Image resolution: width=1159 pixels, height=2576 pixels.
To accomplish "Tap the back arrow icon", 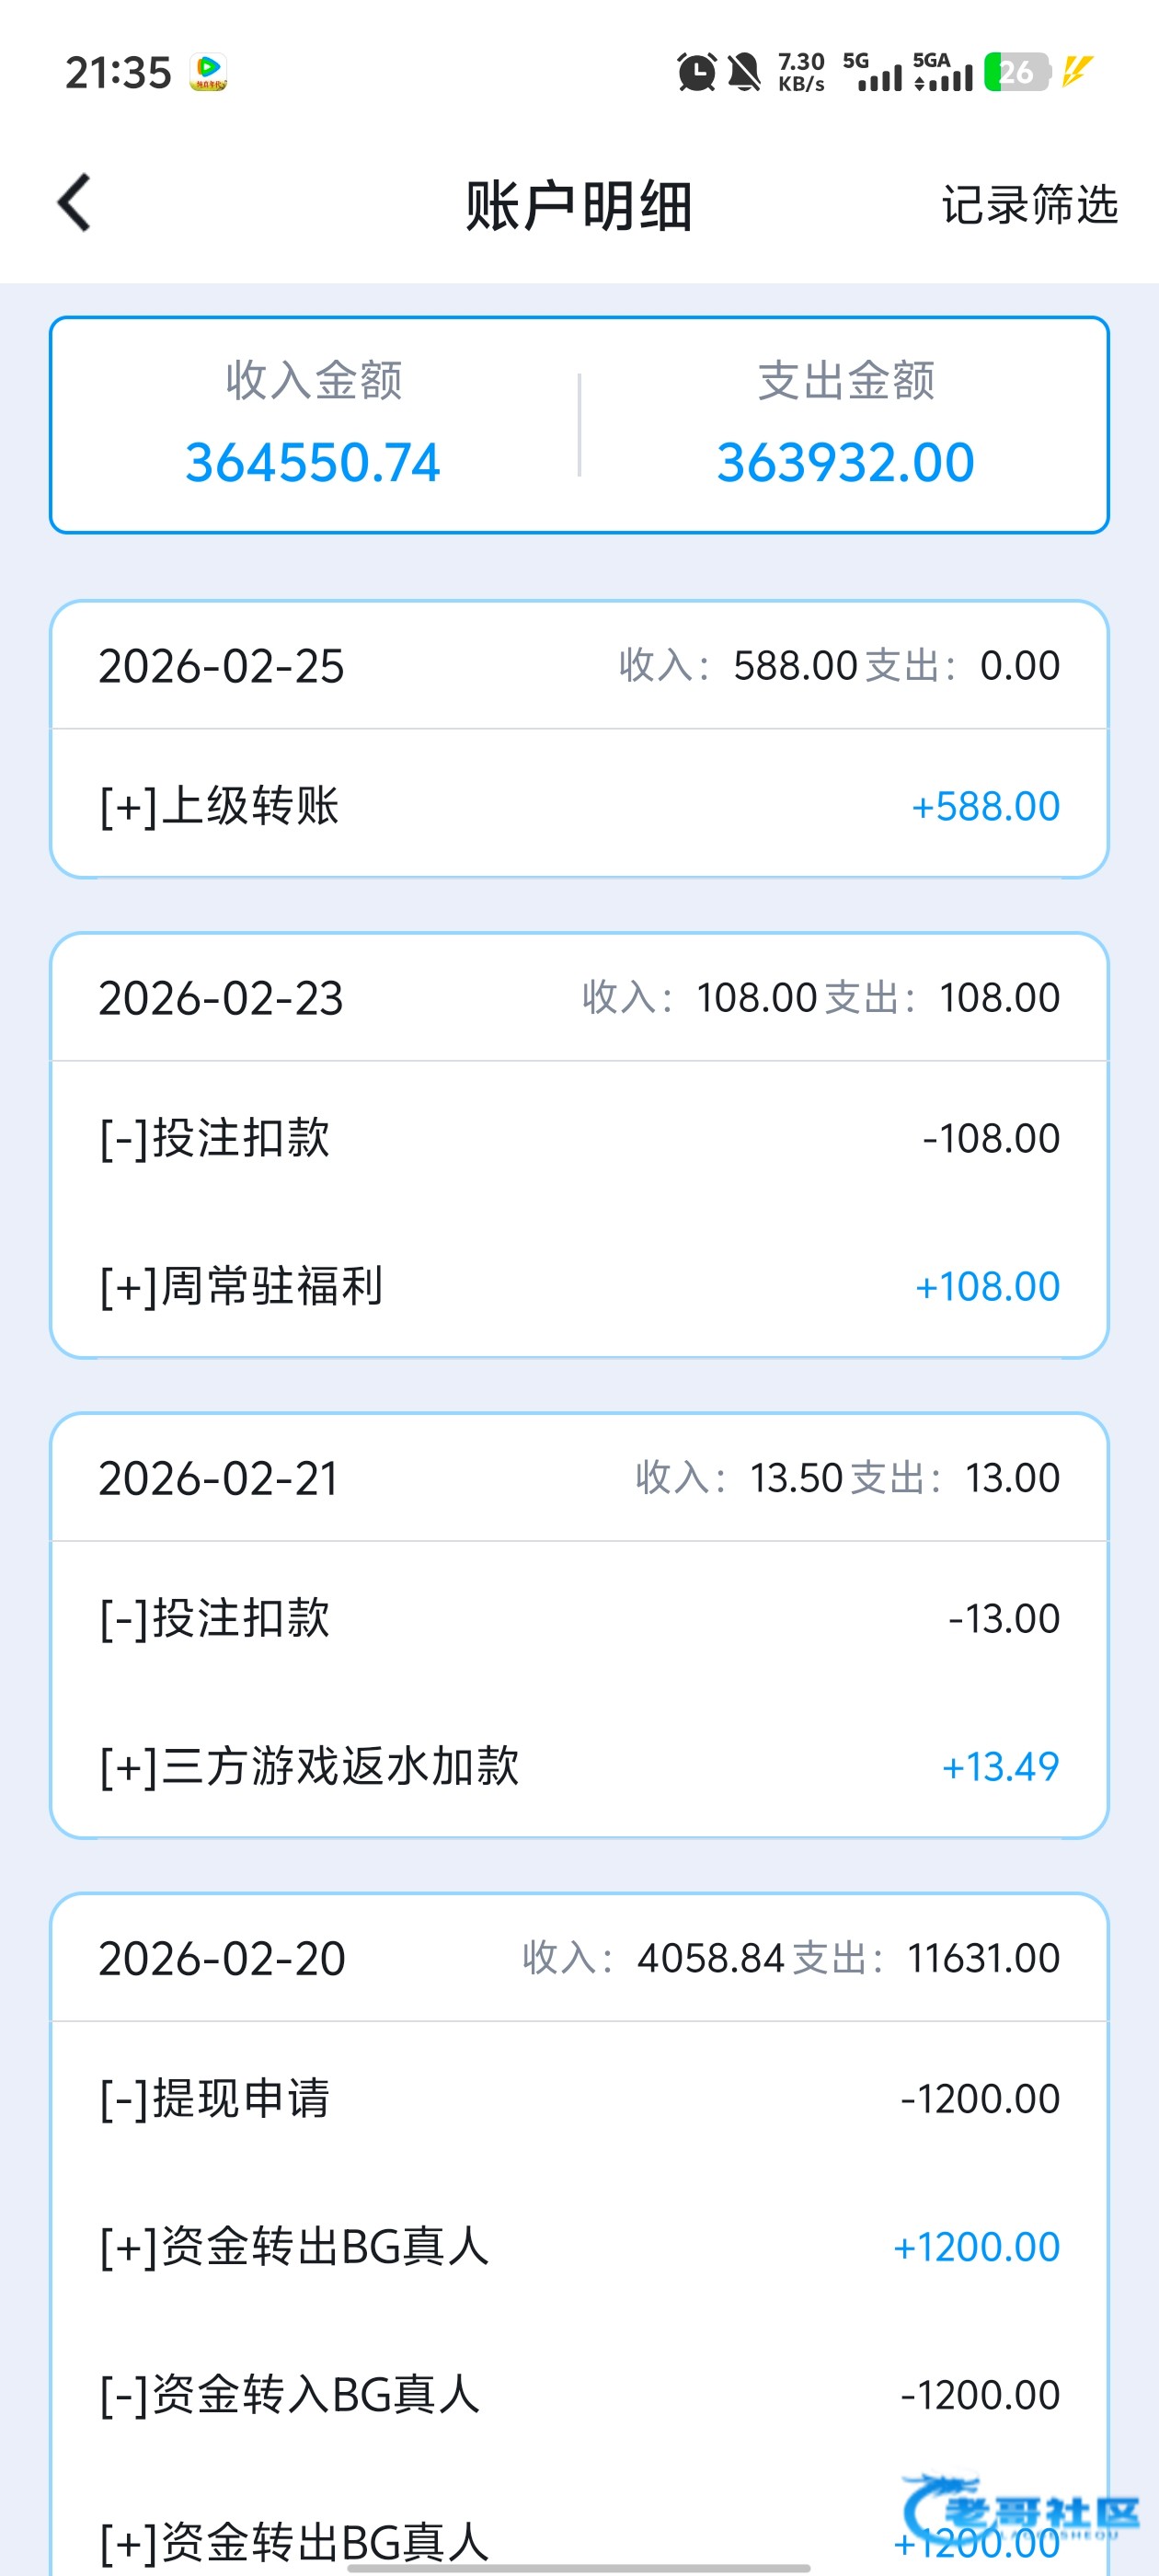I will tap(74, 203).
